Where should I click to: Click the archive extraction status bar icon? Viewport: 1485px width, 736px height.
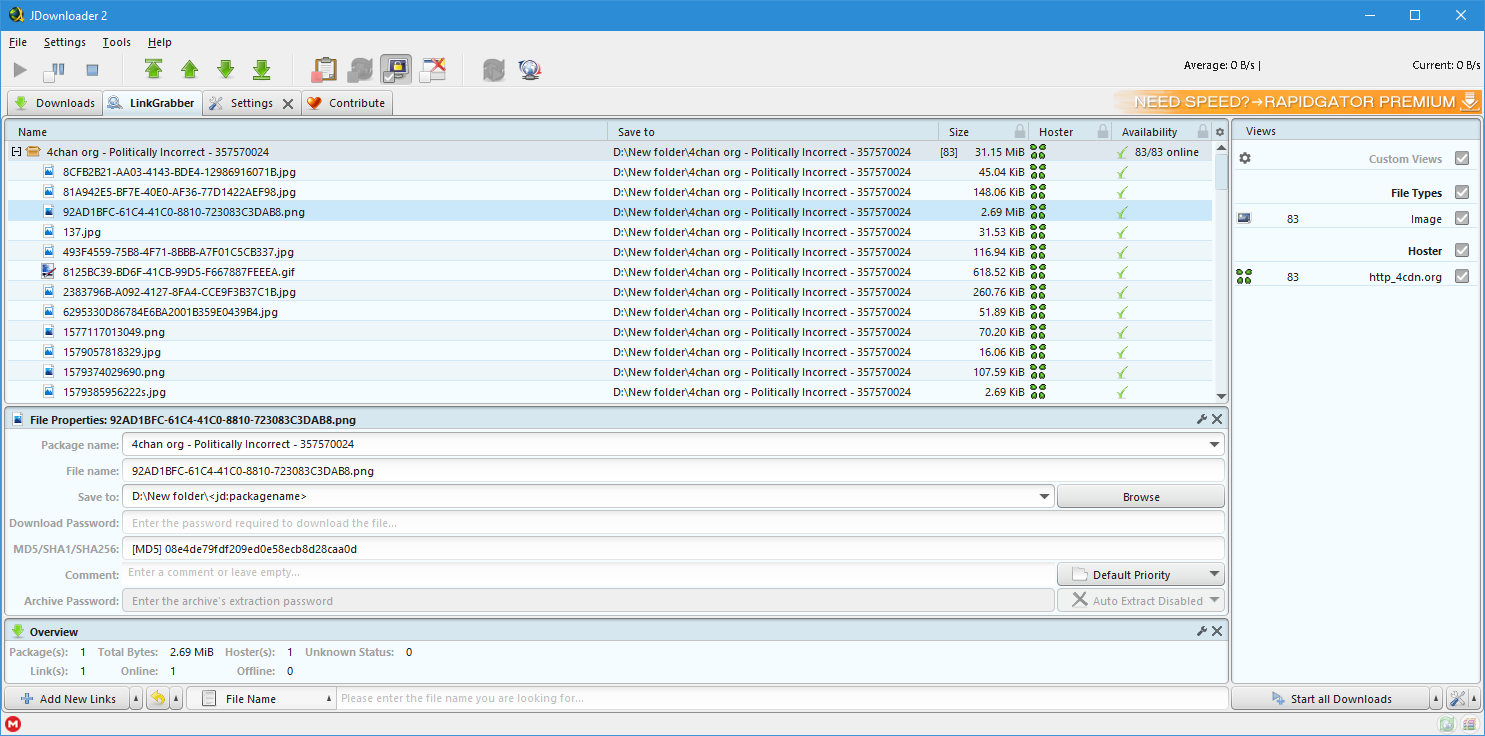(x=1469, y=725)
